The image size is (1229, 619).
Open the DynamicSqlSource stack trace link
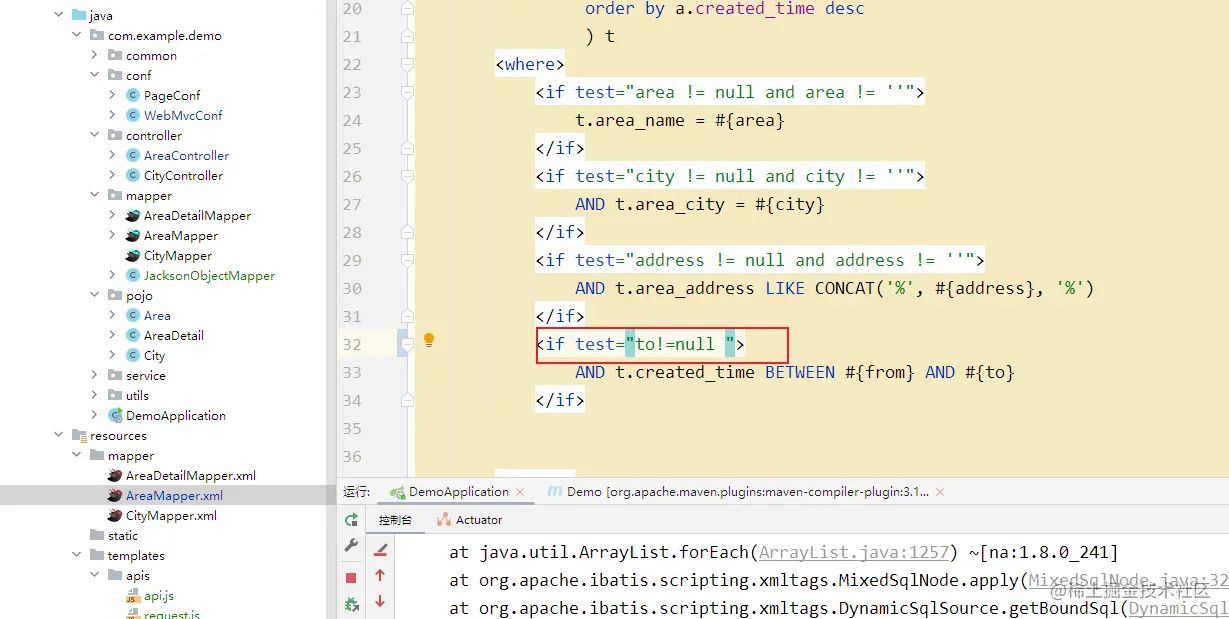click(x=1178, y=608)
